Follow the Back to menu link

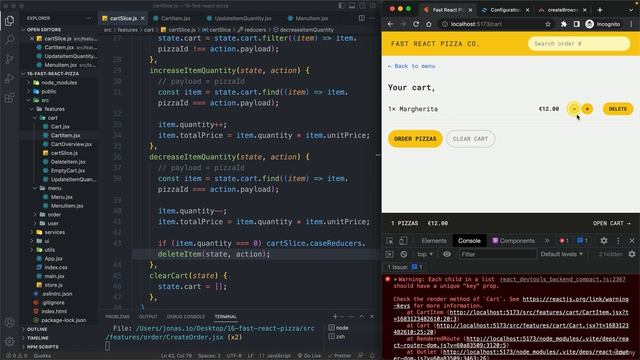click(411, 66)
